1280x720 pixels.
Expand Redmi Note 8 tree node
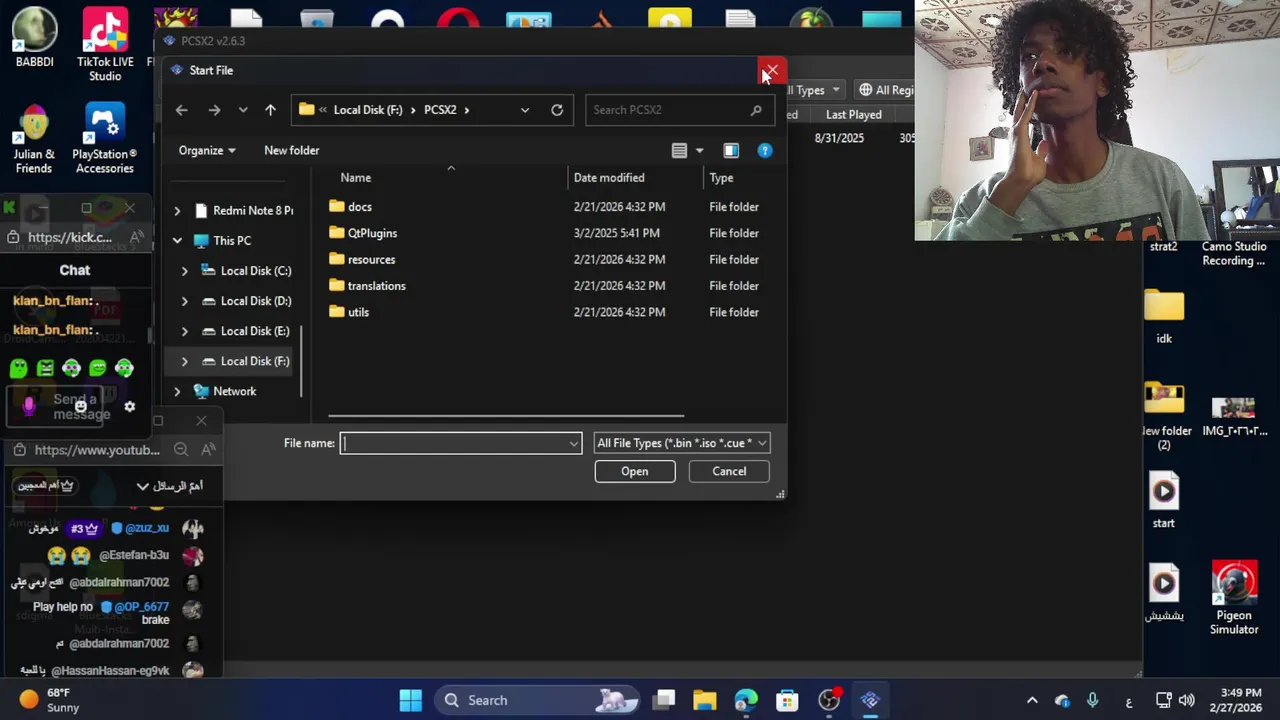(x=177, y=211)
